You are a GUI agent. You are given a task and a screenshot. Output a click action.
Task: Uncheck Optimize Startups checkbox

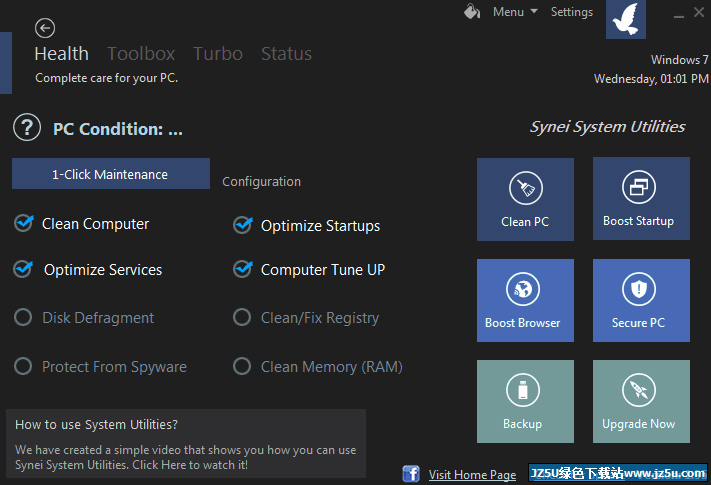(243, 225)
